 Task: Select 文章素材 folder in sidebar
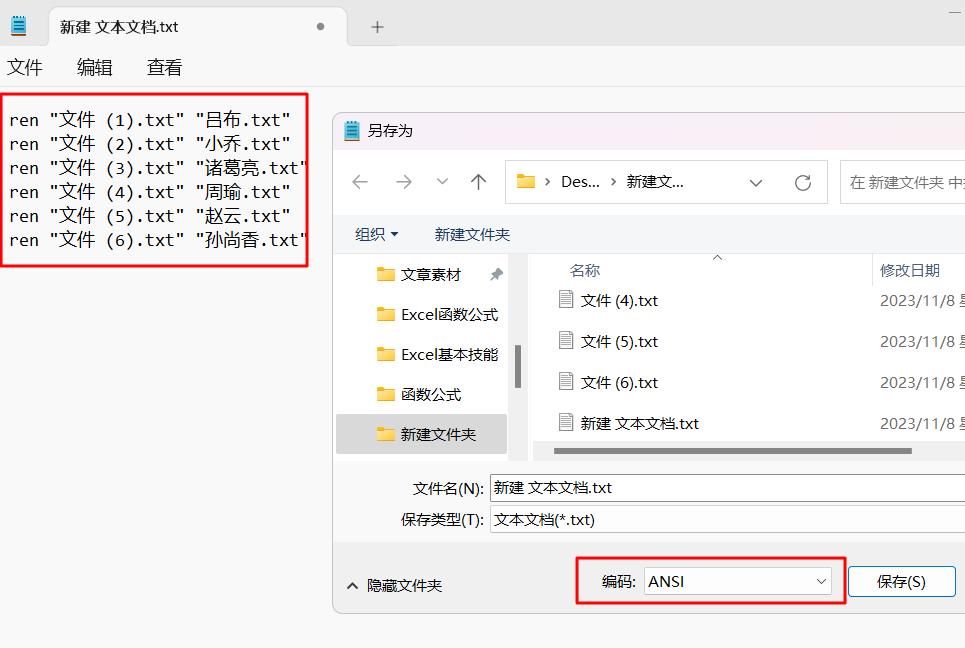430,274
